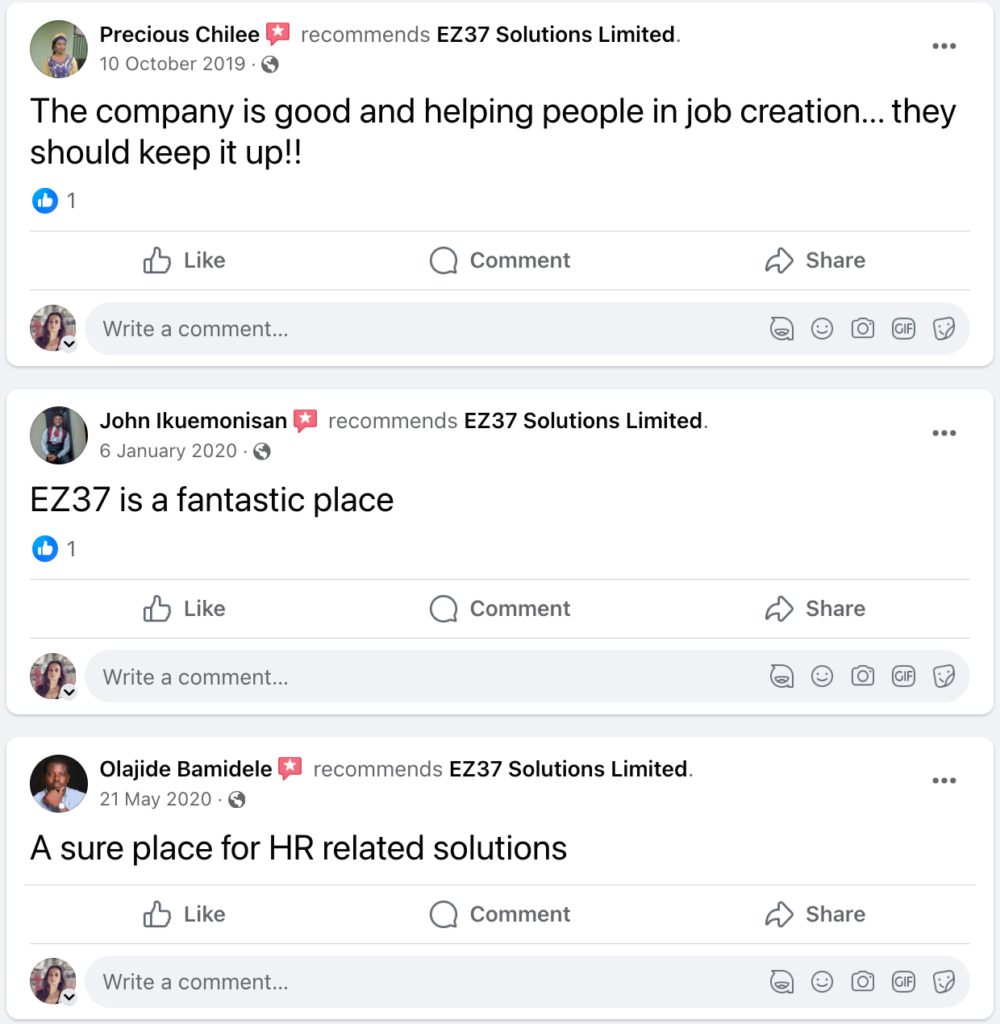The height and width of the screenshot is (1024, 1000).
Task: Open the GIF picker in the first comment box
Action: click(x=903, y=327)
